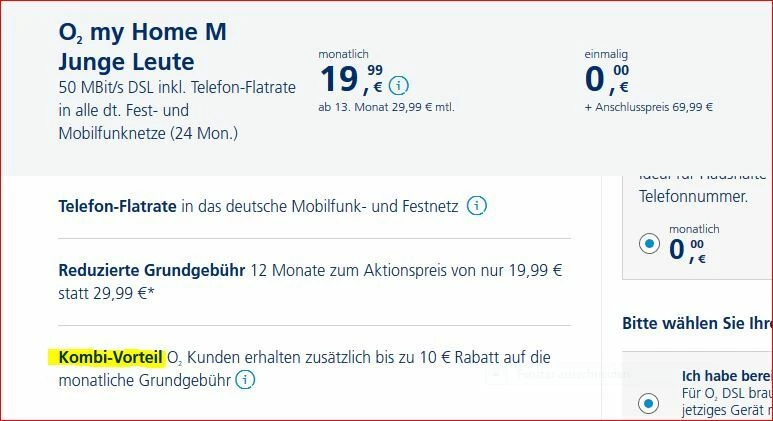Click the "statt 29,99 €*" text
This screenshot has width=773, height=421.
coord(106,292)
